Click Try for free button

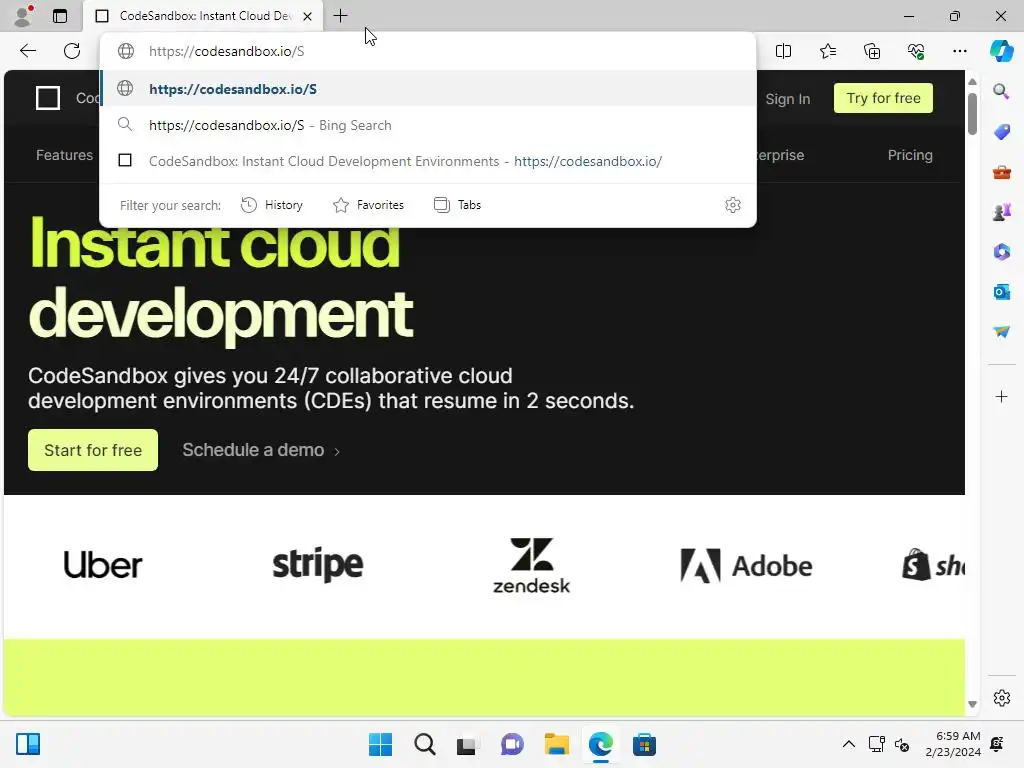pos(883,98)
